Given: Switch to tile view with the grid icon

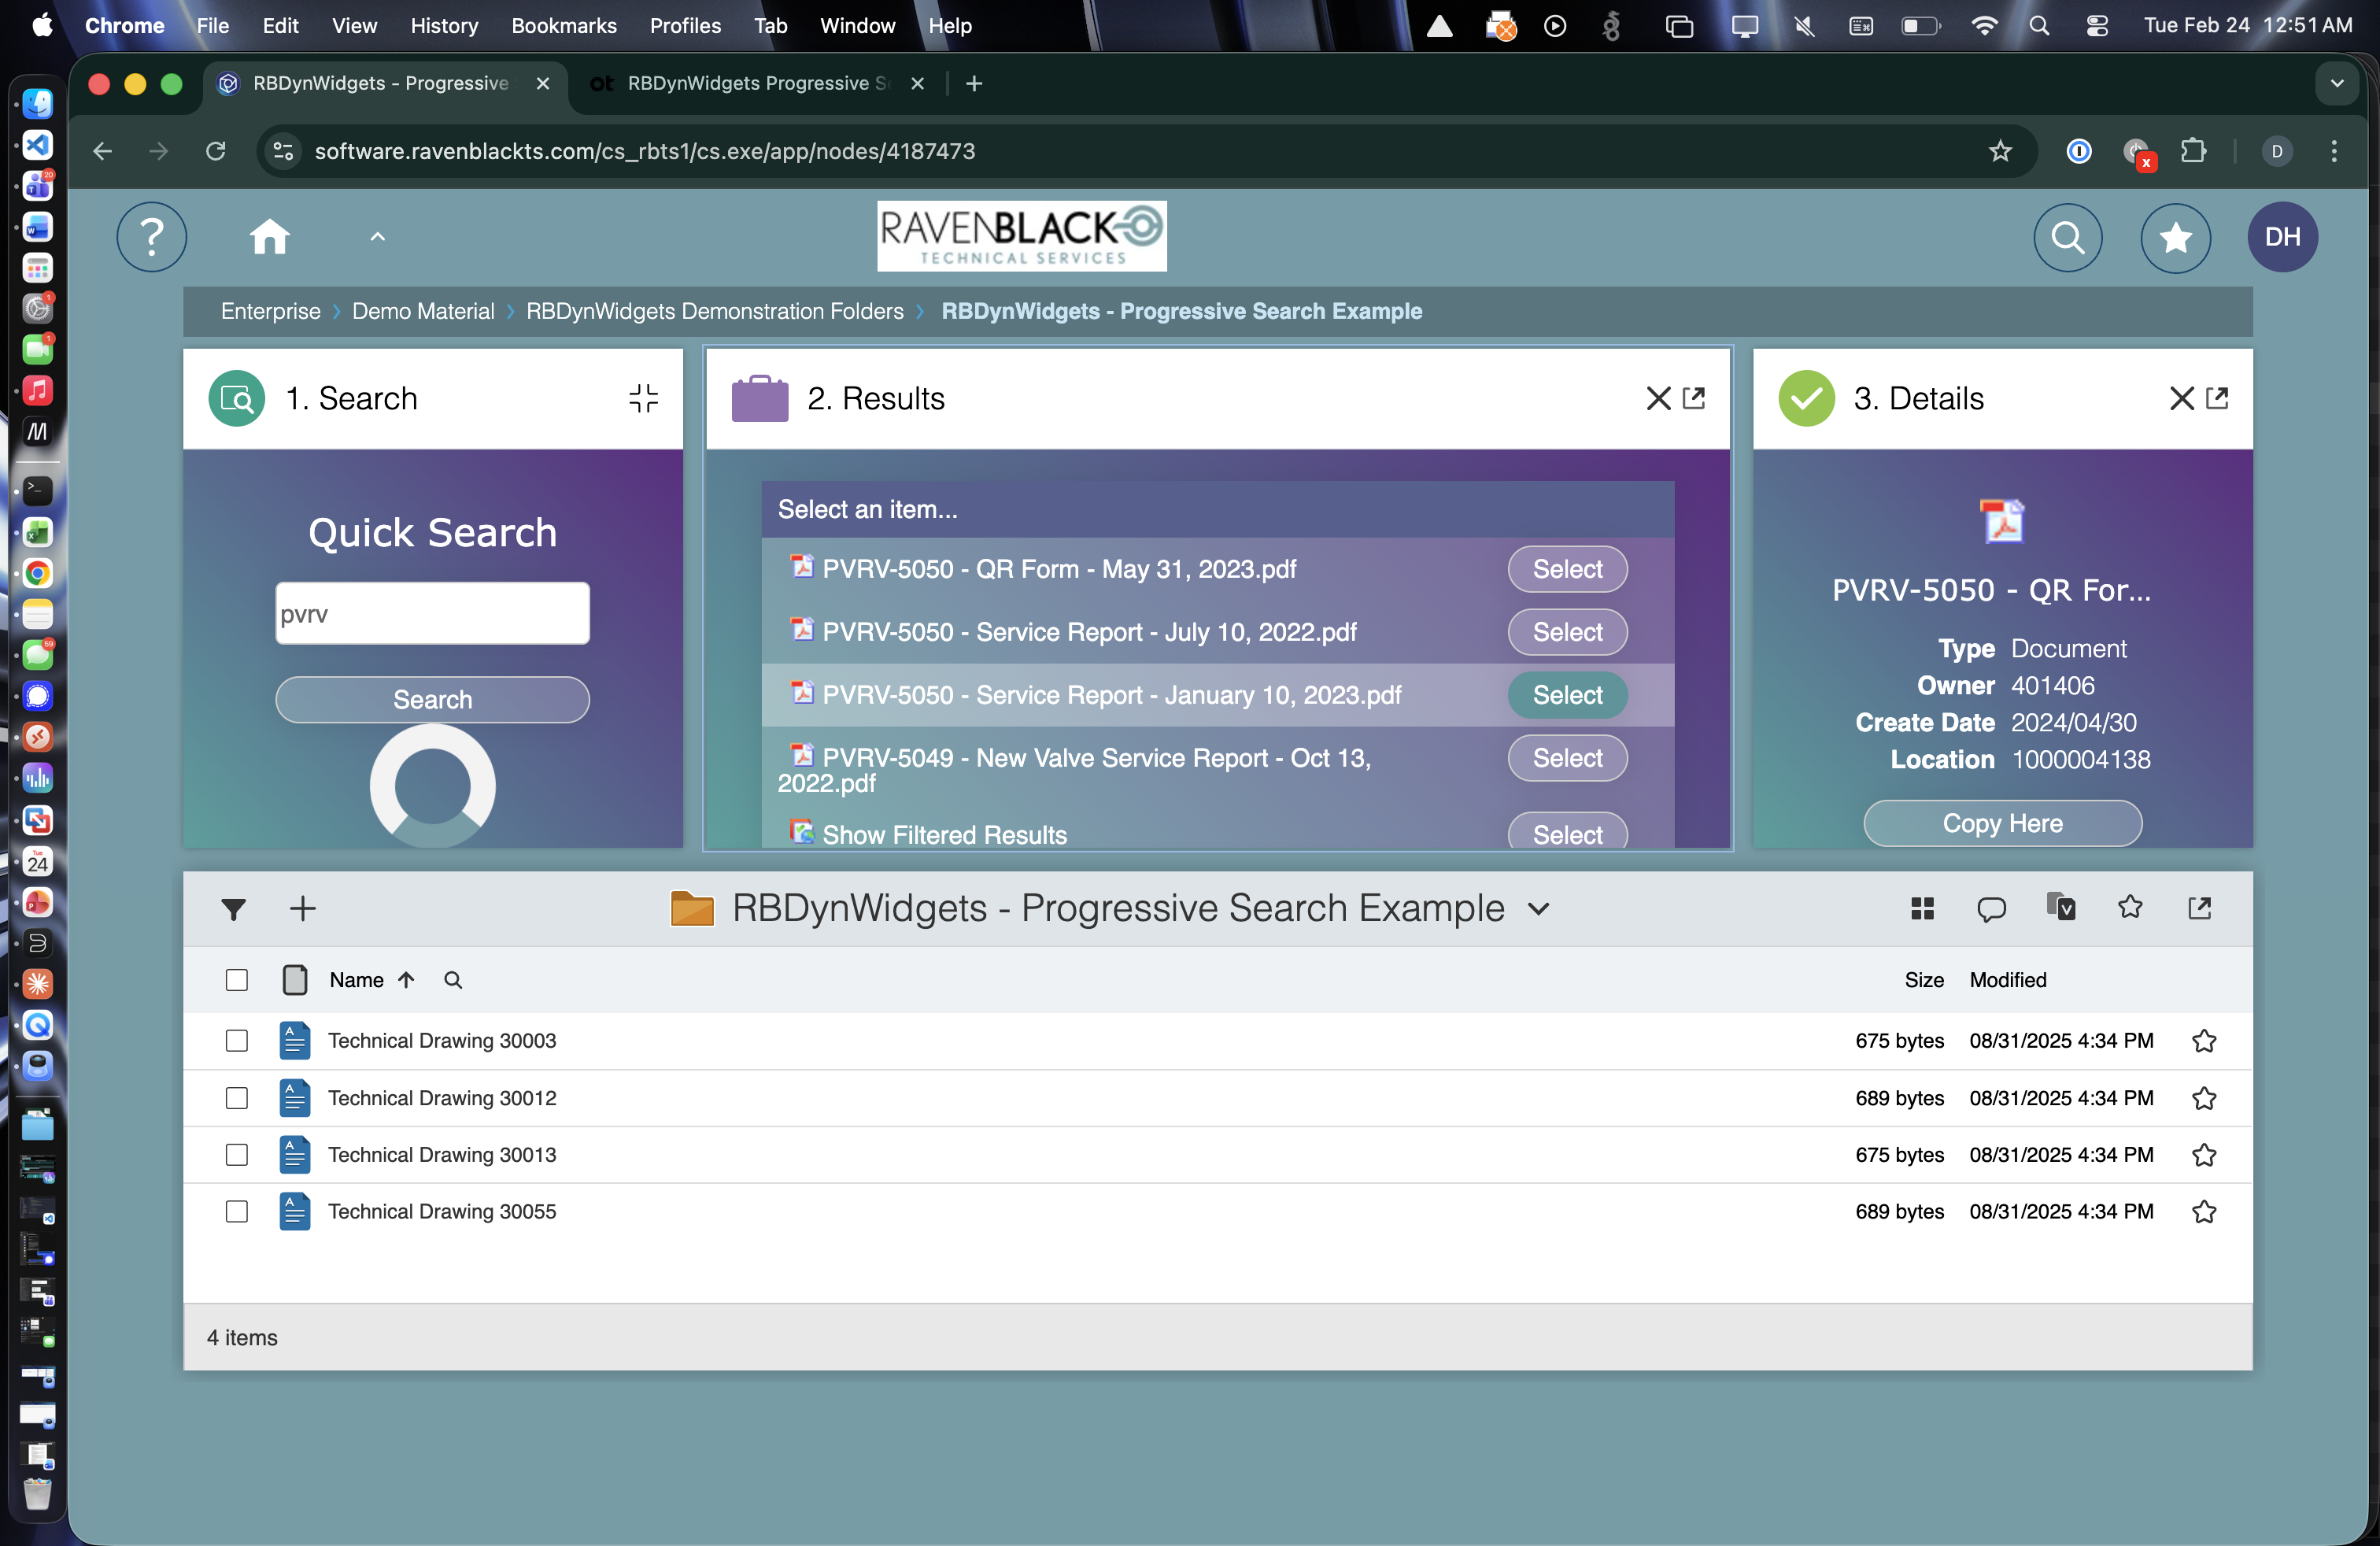Looking at the screenshot, I should tap(1922, 909).
